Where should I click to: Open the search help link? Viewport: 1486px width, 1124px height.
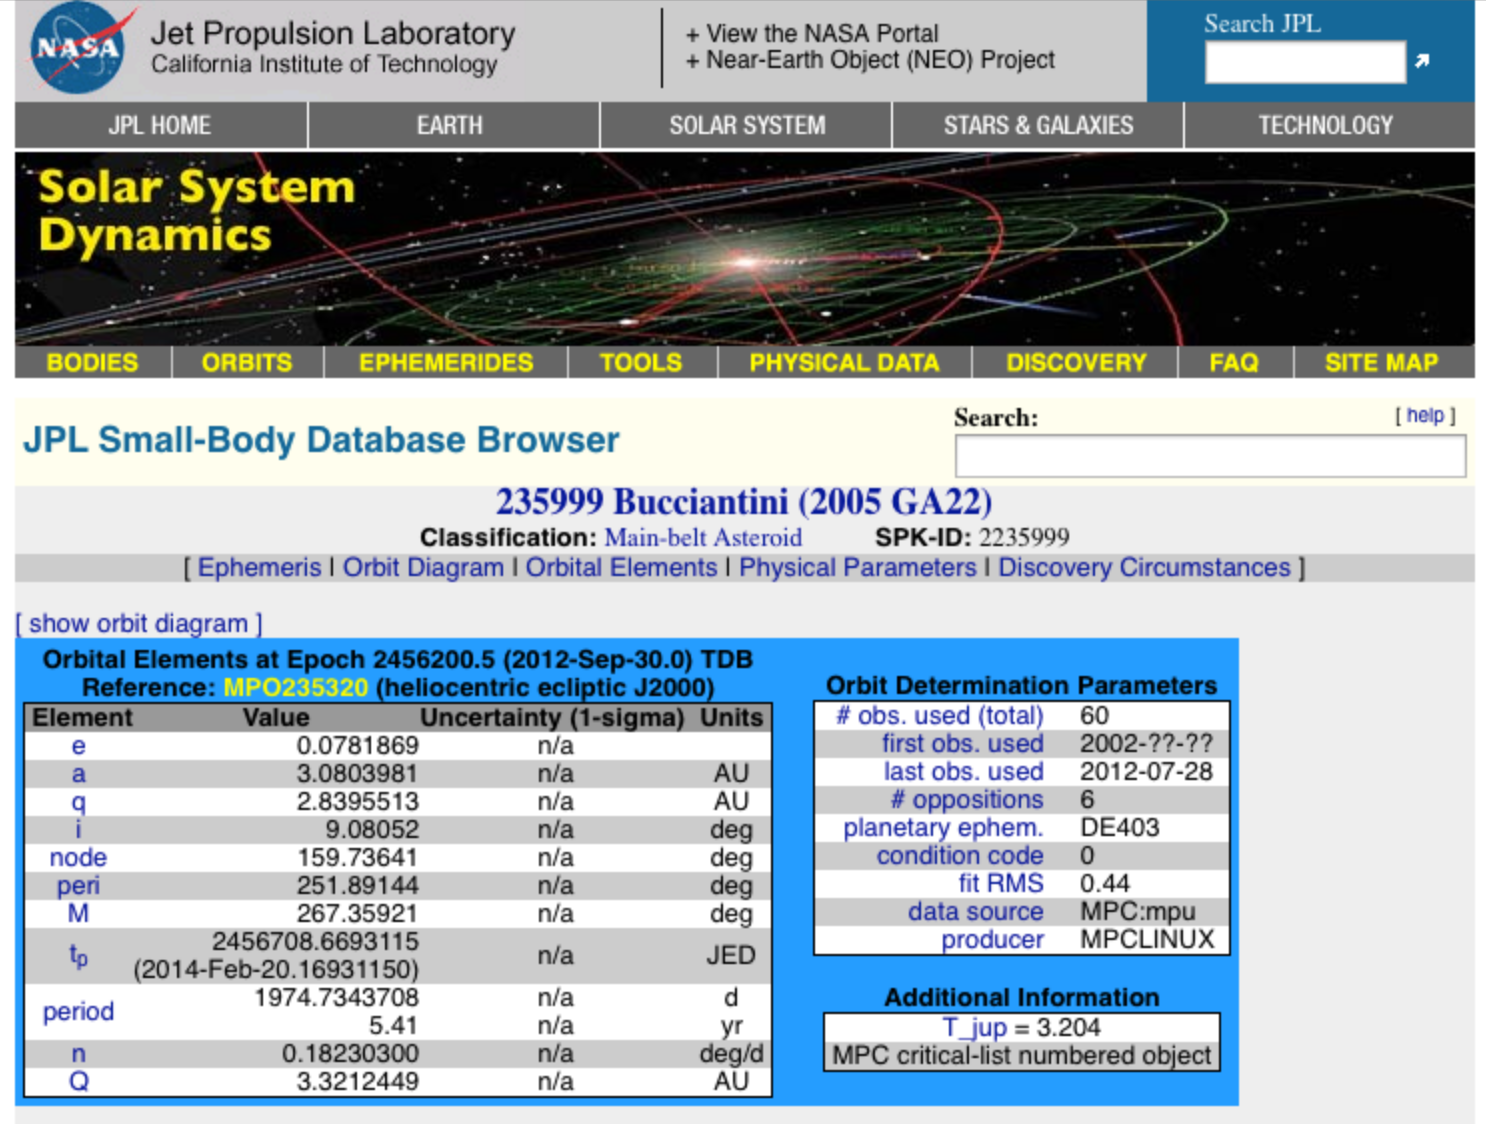tap(1425, 415)
